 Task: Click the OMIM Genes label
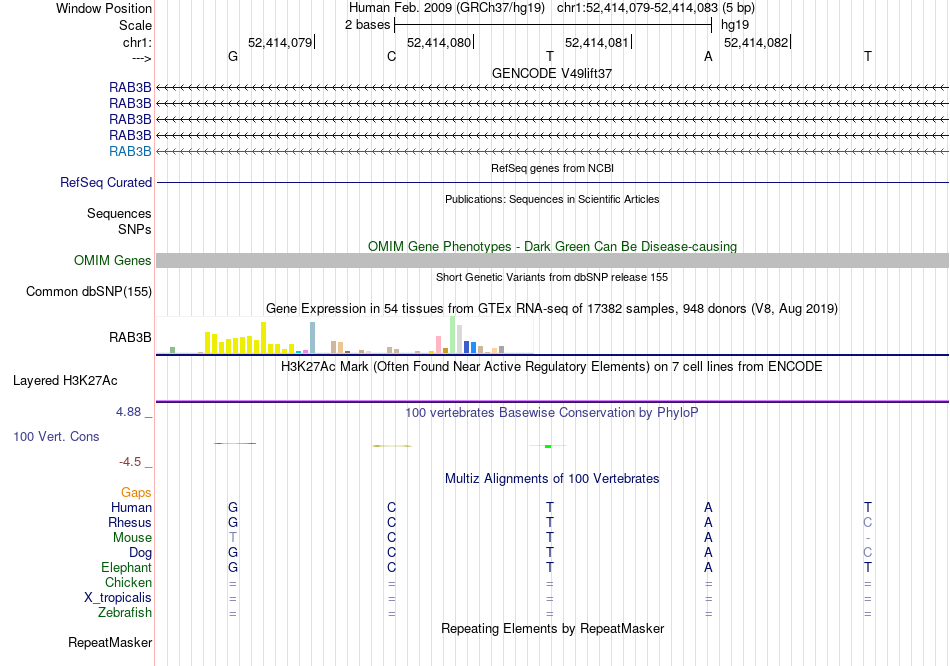point(113,261)
